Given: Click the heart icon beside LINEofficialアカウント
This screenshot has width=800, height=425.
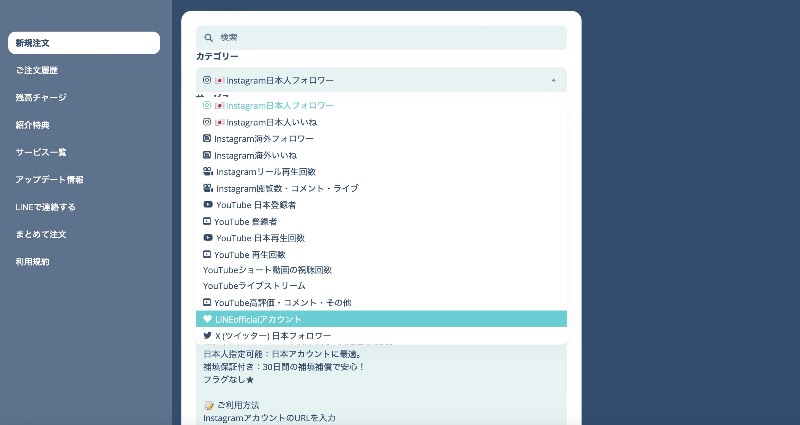Looking at the screenshot, I should point(207,319).
